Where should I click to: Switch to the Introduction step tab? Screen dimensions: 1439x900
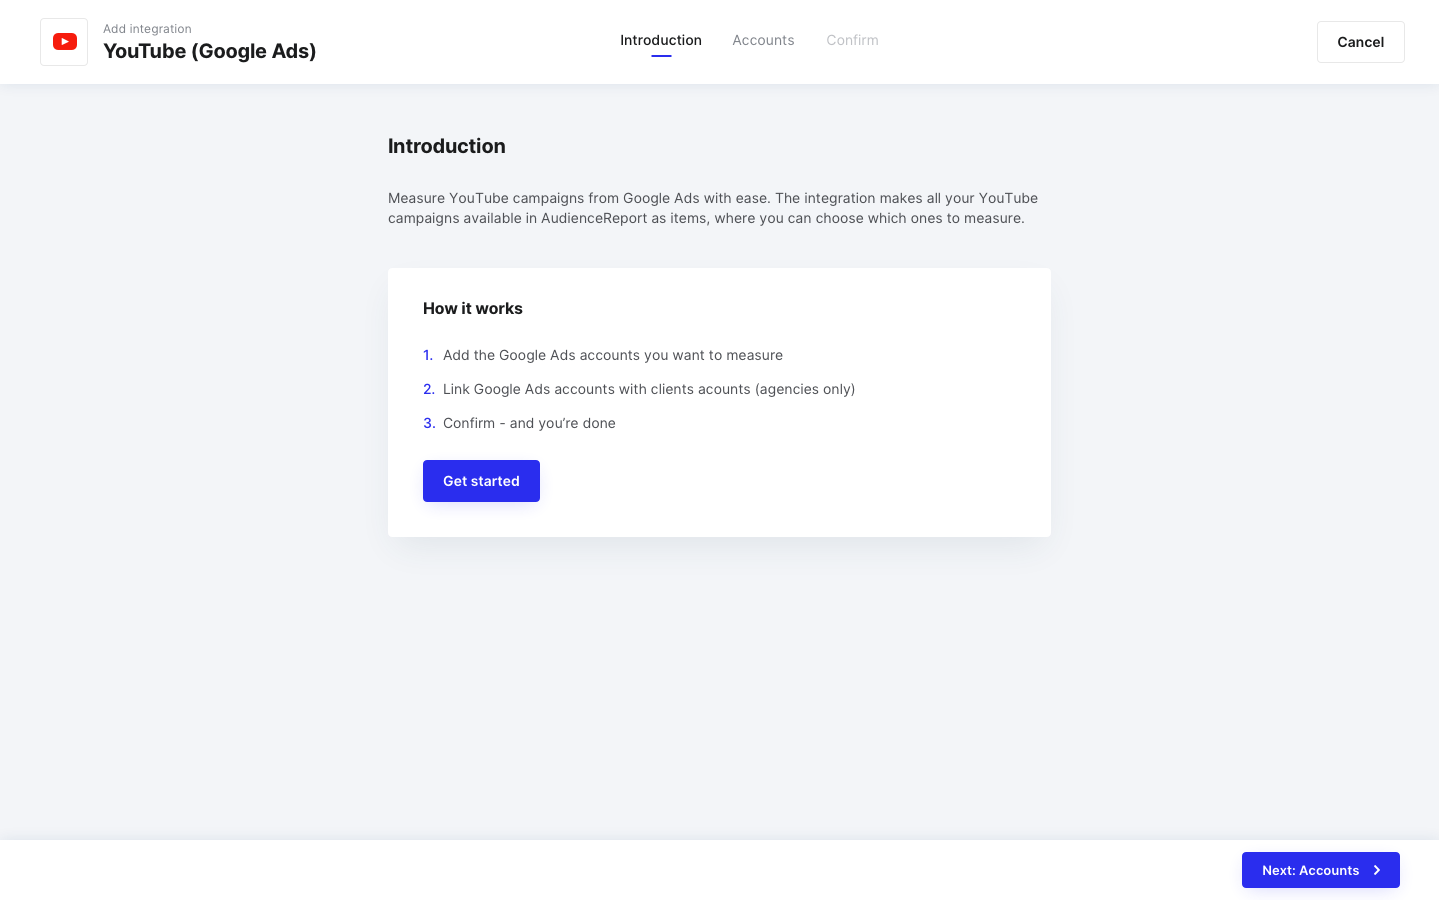coord(661,40)
